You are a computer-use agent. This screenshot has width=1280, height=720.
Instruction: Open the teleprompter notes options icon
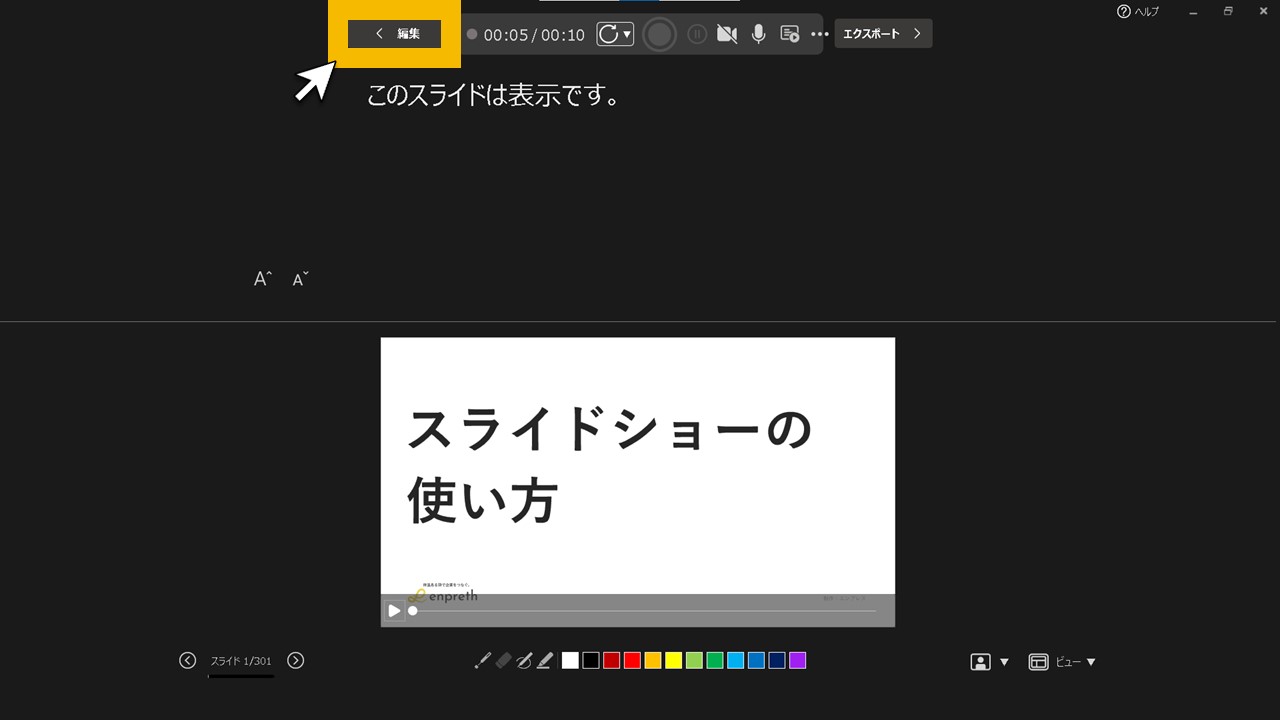point(789,33)
